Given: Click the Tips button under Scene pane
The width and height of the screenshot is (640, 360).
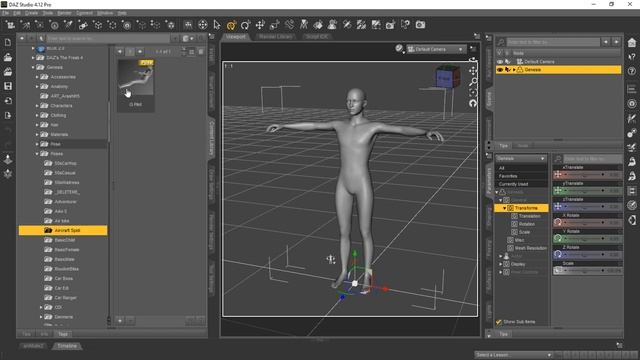Looking at the screenshot, I should (504, 146).
